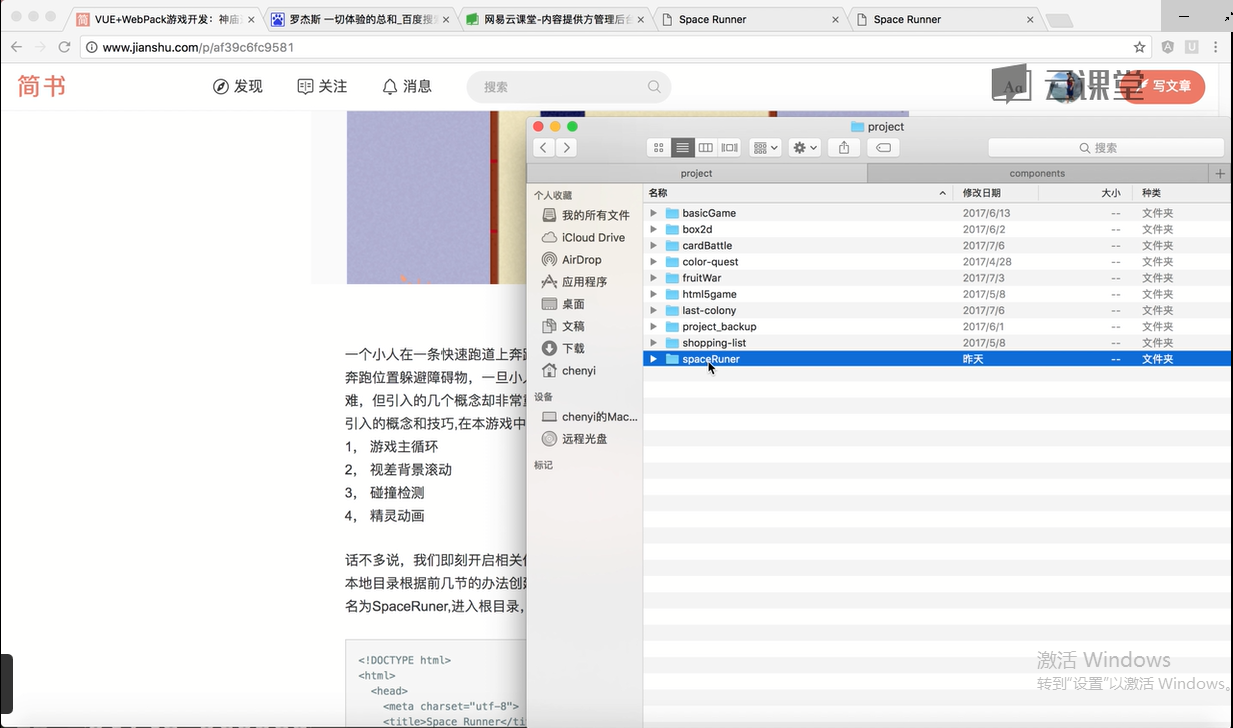Expand the fruitWar folder
Viewport: 1233px width, 728px height.
(x=653, y=278)
